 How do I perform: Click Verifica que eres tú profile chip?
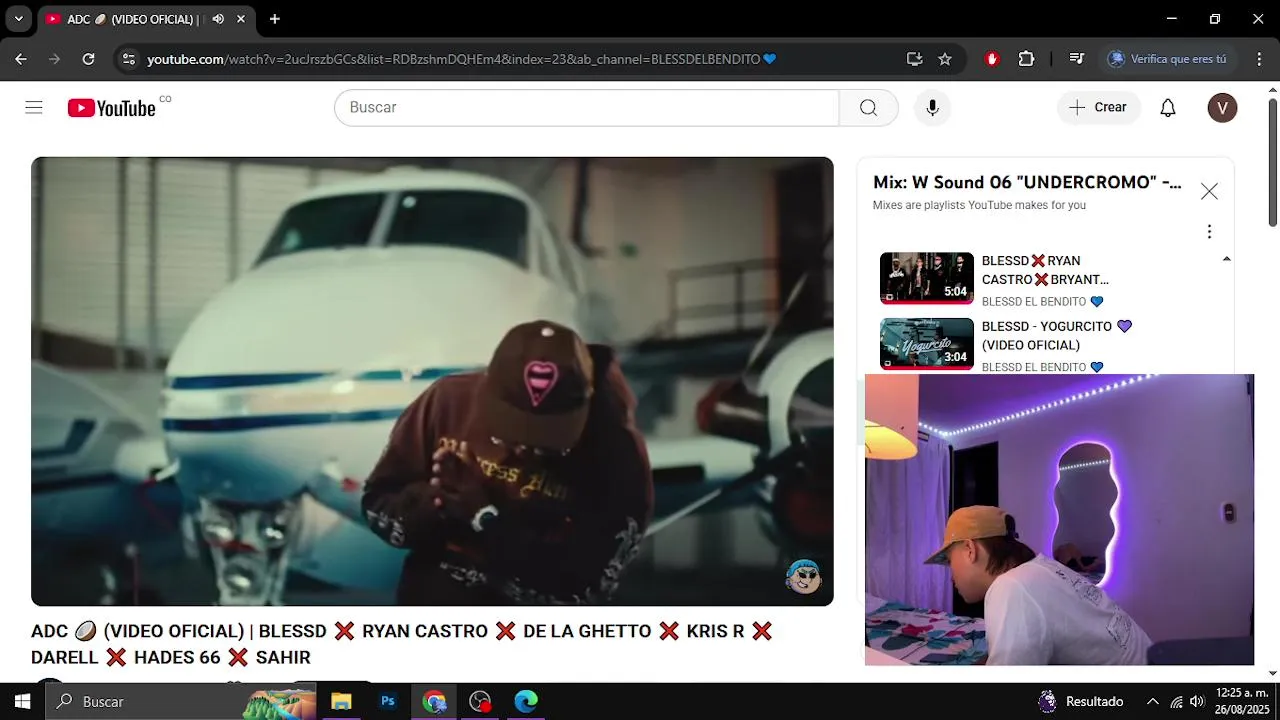click(1167, 59)
